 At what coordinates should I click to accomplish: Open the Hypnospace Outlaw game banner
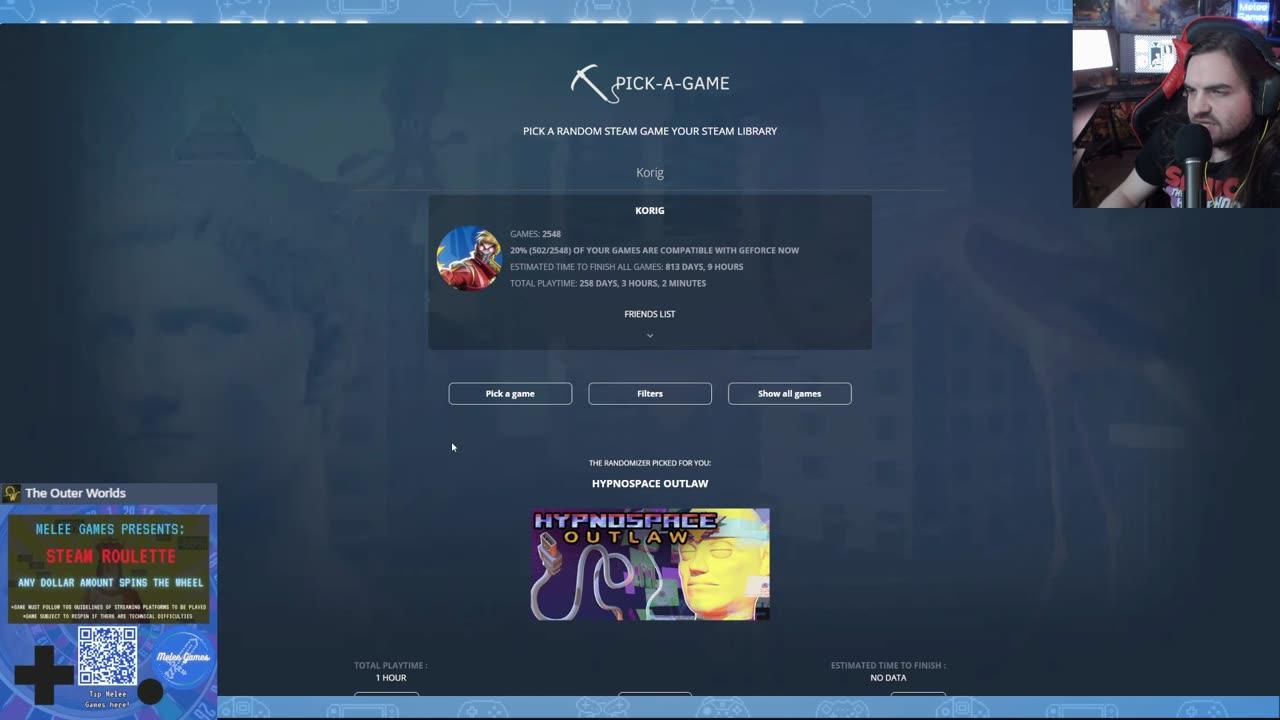[x=650, y=564]
